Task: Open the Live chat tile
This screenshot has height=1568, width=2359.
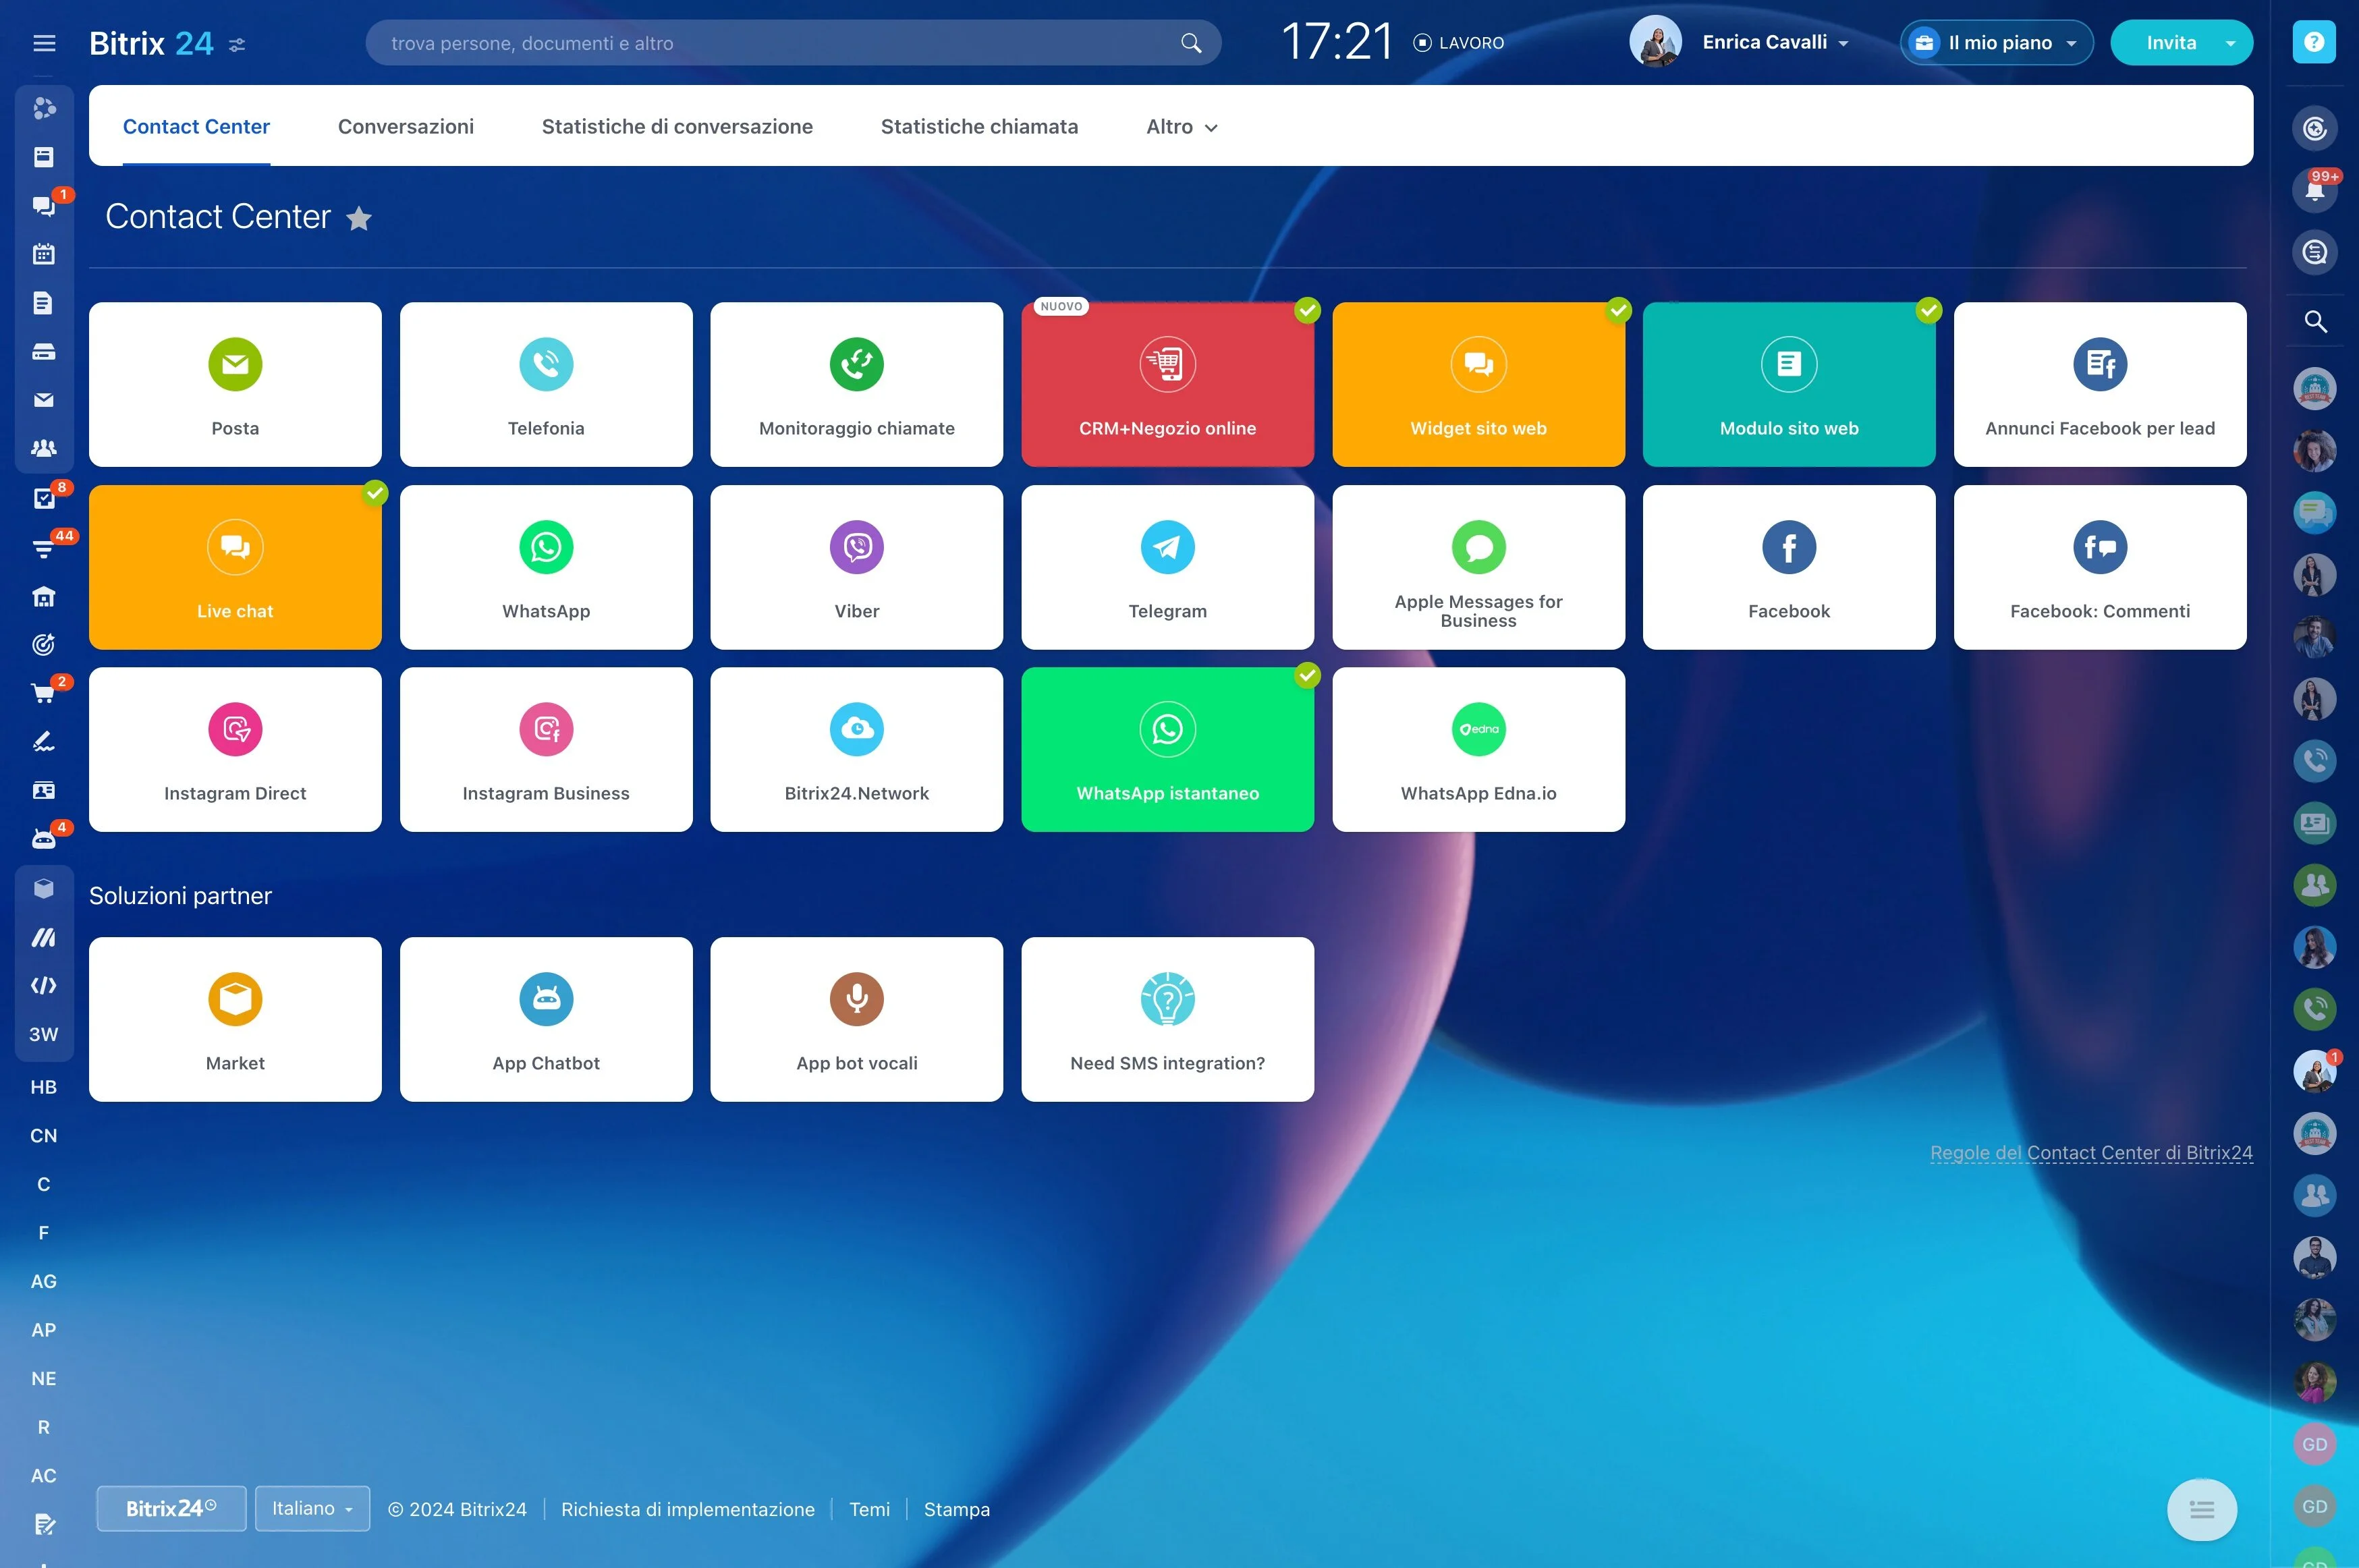Action: (x=235, y=567)
